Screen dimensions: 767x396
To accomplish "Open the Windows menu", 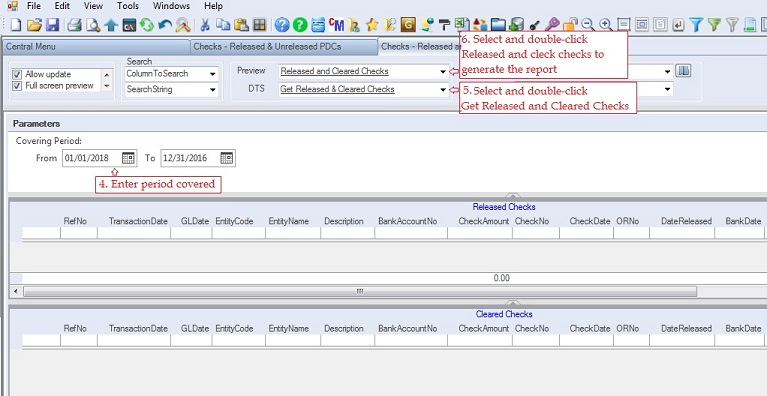I will coord(171,6).
